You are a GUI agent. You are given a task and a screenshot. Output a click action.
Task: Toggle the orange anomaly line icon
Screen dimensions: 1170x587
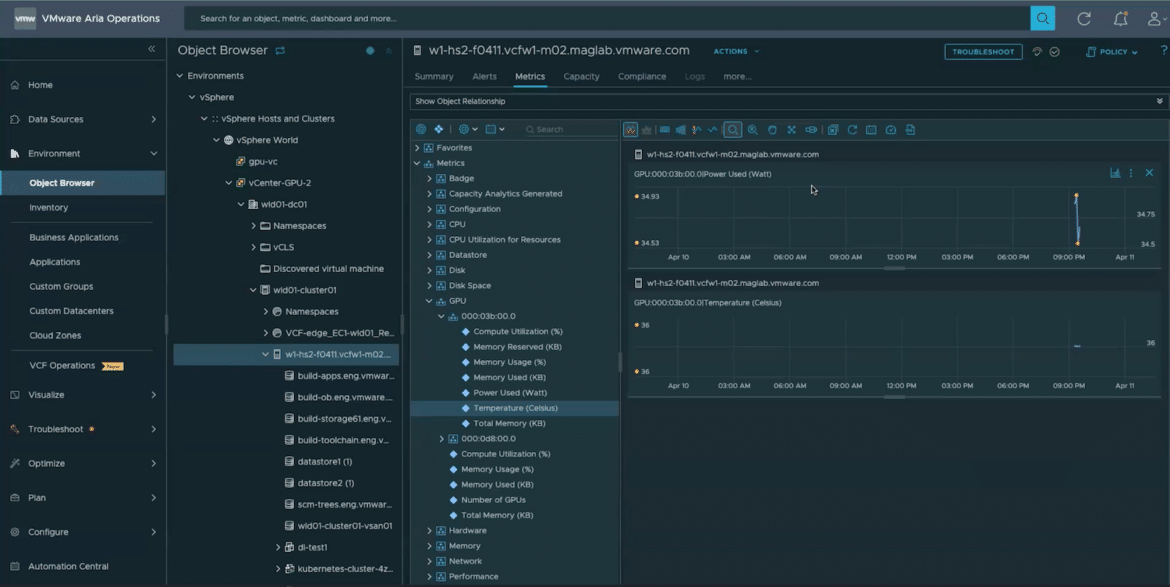point(696,130)
